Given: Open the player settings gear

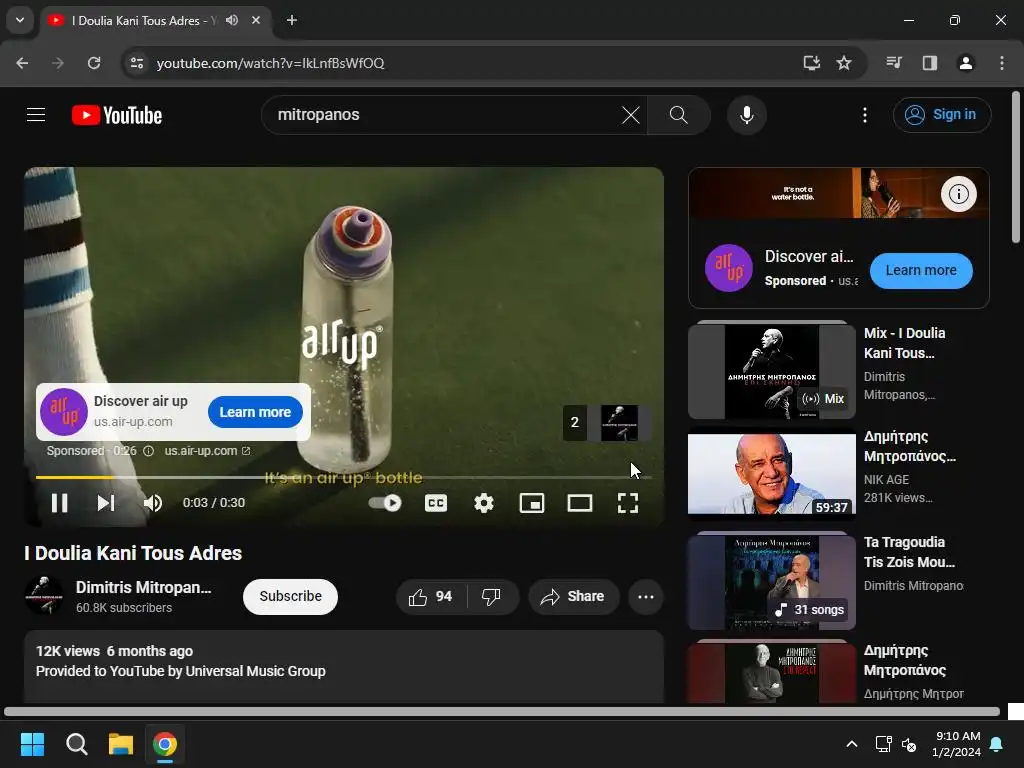Looking at the screenshot, I should tap(484, 503).
